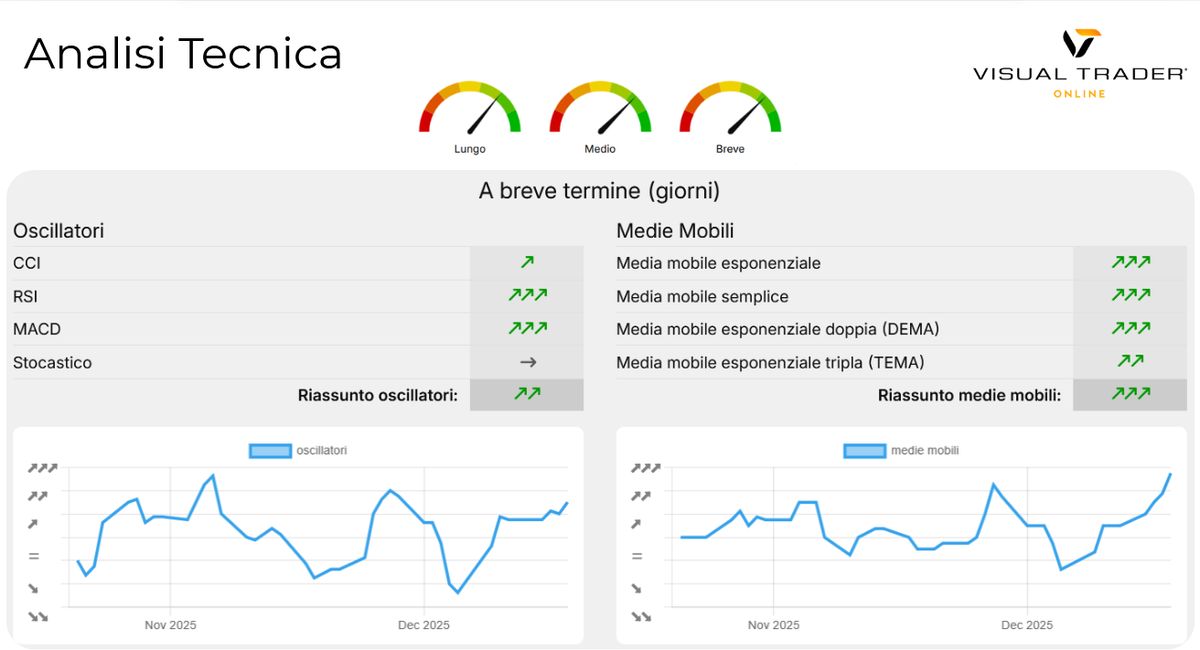The height and width of the screenshot is (650, 1200).
Task: Click the CCI trend arrow icon
Action: coord(527,262)
